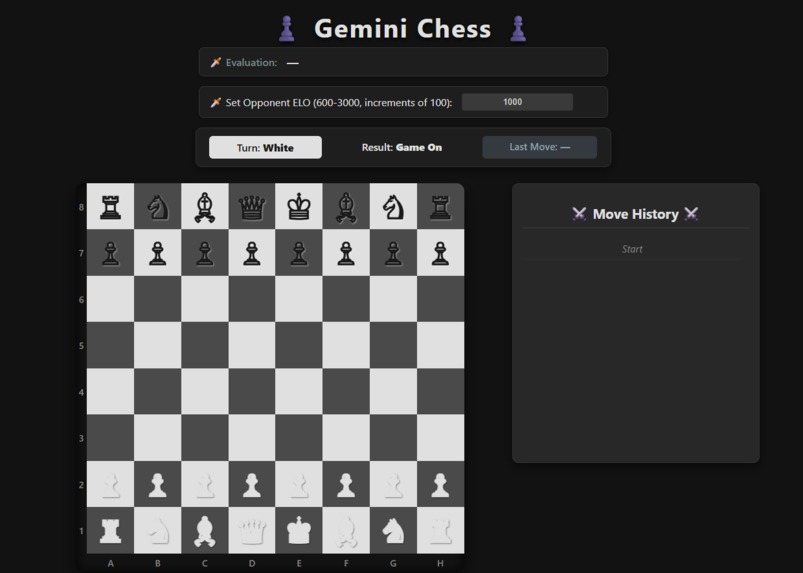Click the black pawn on H7
The height and width of the screenshot is (573, 803).
pyautogui.click(x=440, y=253)
